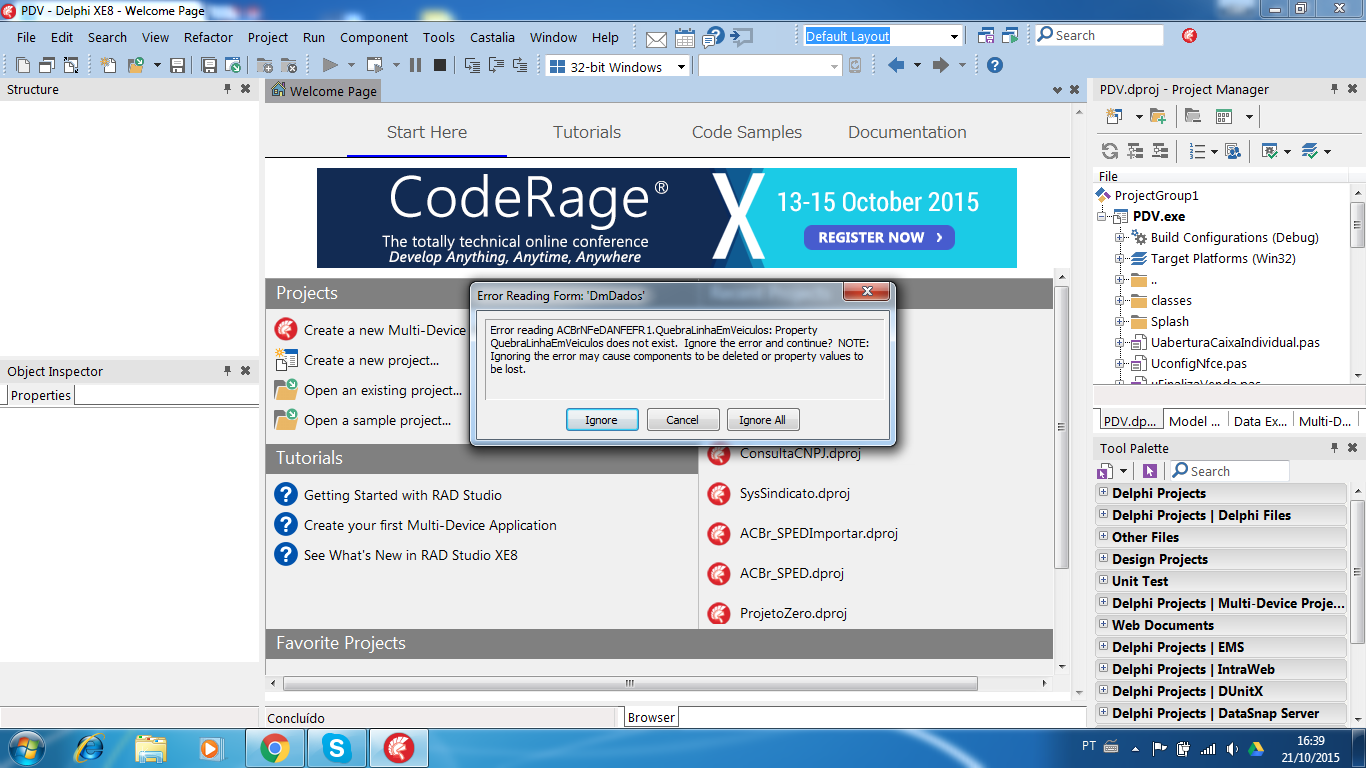This screenshot has height=768, width=1366.
Task: Click the Set debug desktop icon
Action: click(1010, 36)
